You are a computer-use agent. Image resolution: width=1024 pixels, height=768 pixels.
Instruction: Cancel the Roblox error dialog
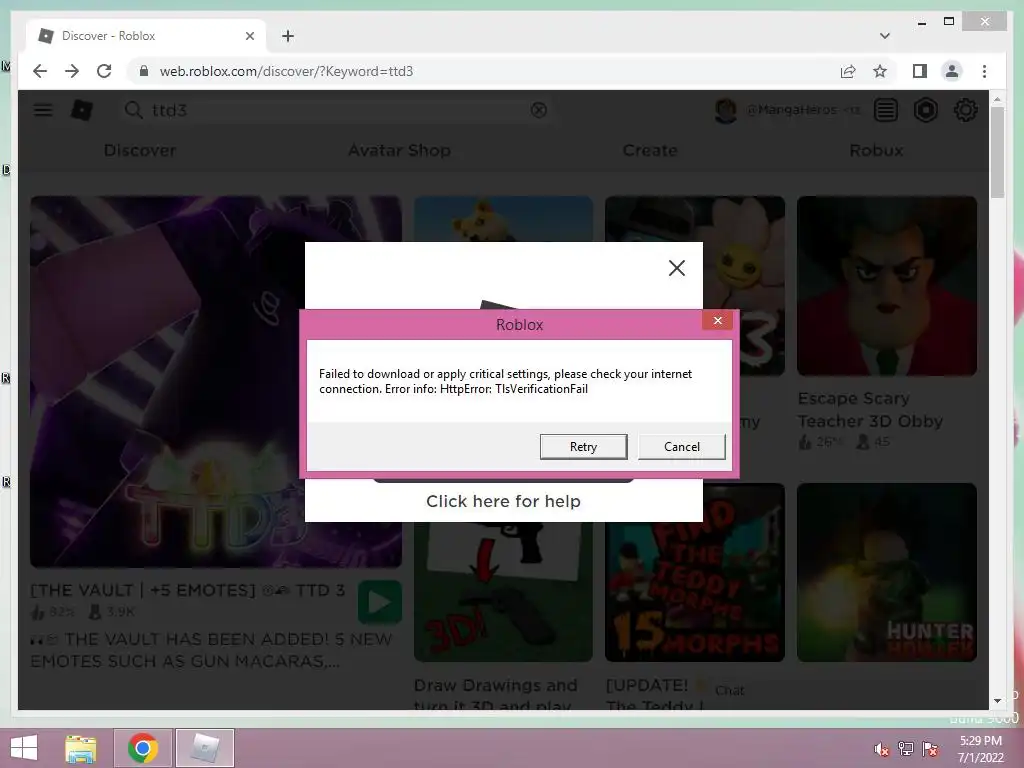681,447
